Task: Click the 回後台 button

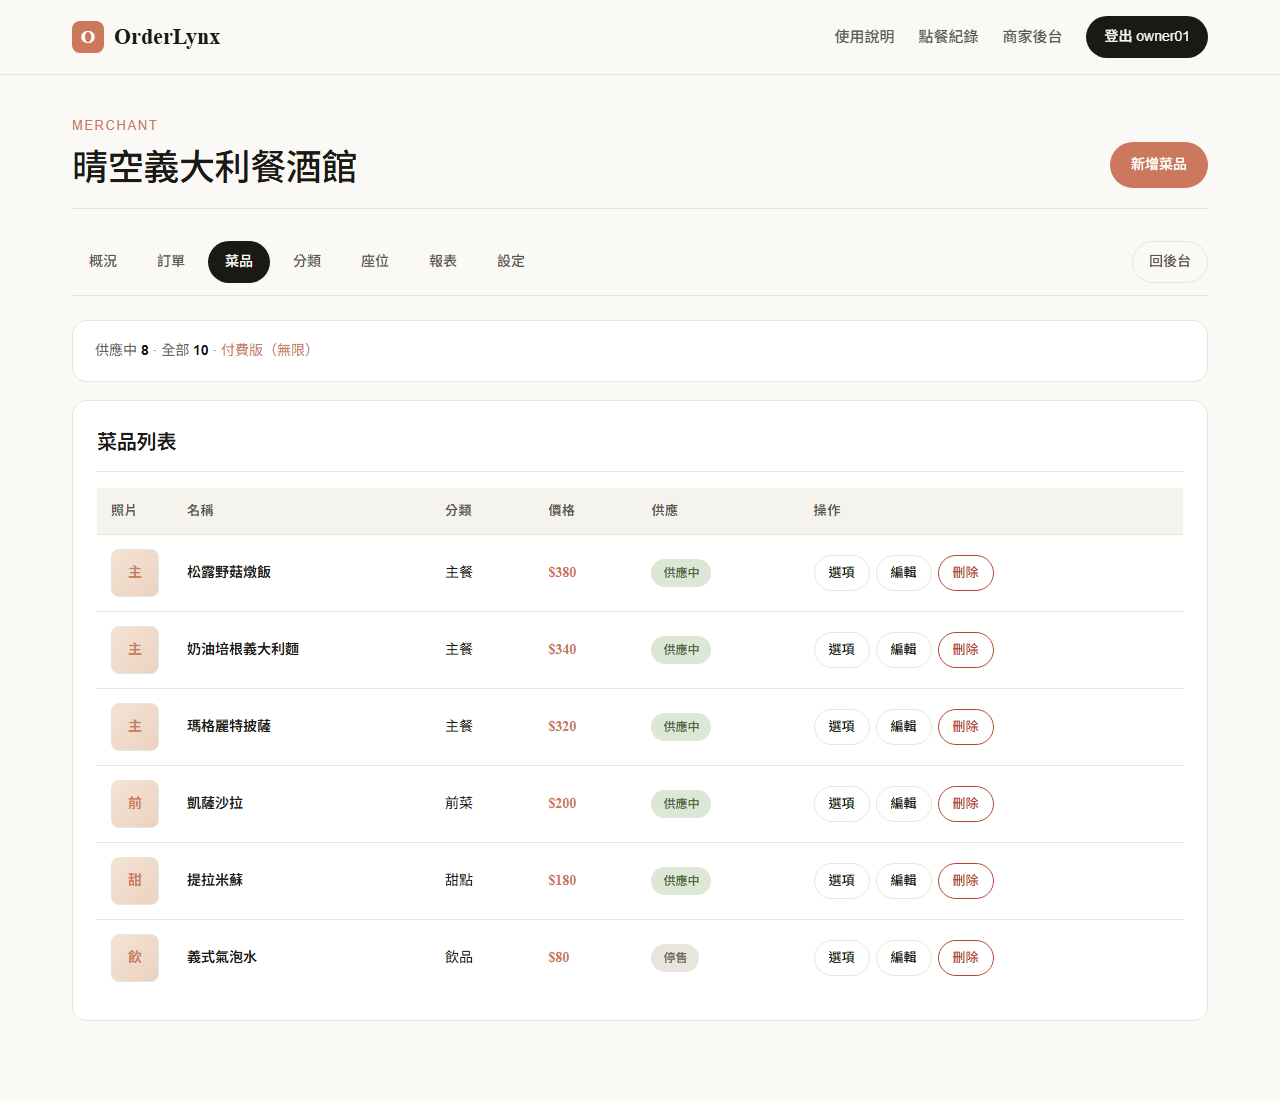Action: [x=1170, y=262]
